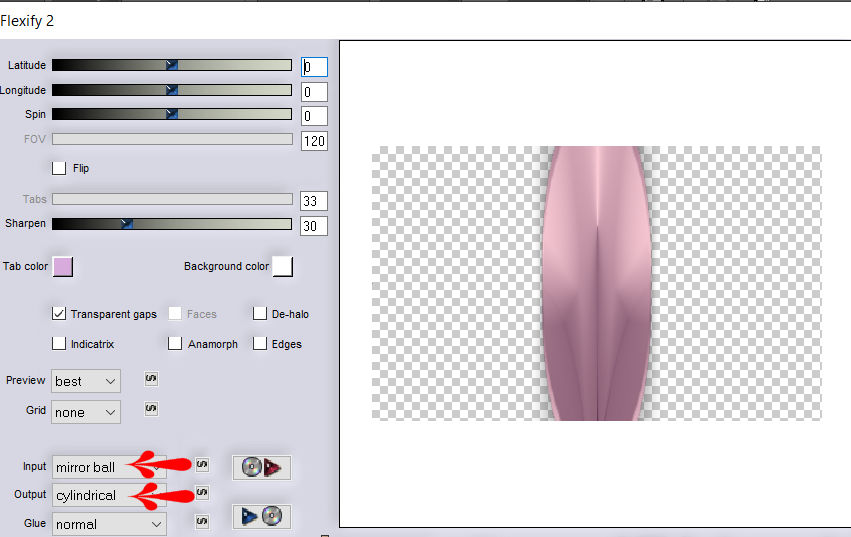The width and height of the screenshot is (851, 537).
Task: Click the Tabs value field showing 33
Action: (x=314, y=201)
